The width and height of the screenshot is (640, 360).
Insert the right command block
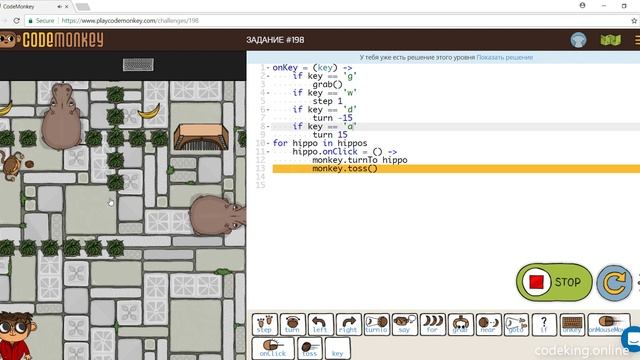point(348,324)
